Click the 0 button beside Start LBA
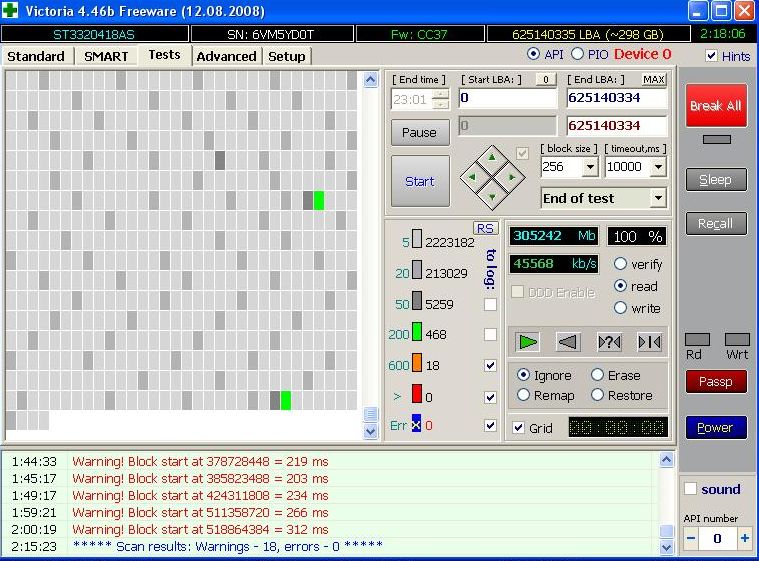This screenshot has width=759, height=561. [x=546, y=79]
